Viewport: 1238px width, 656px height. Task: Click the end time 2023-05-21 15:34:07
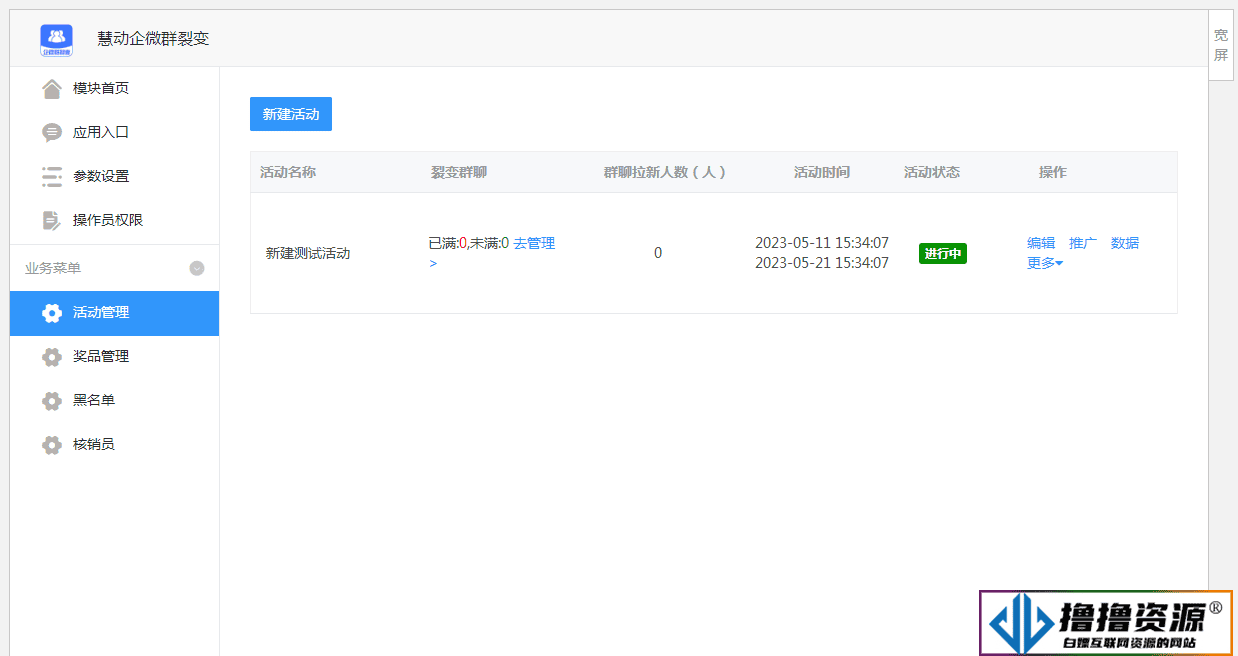point(822,263)
